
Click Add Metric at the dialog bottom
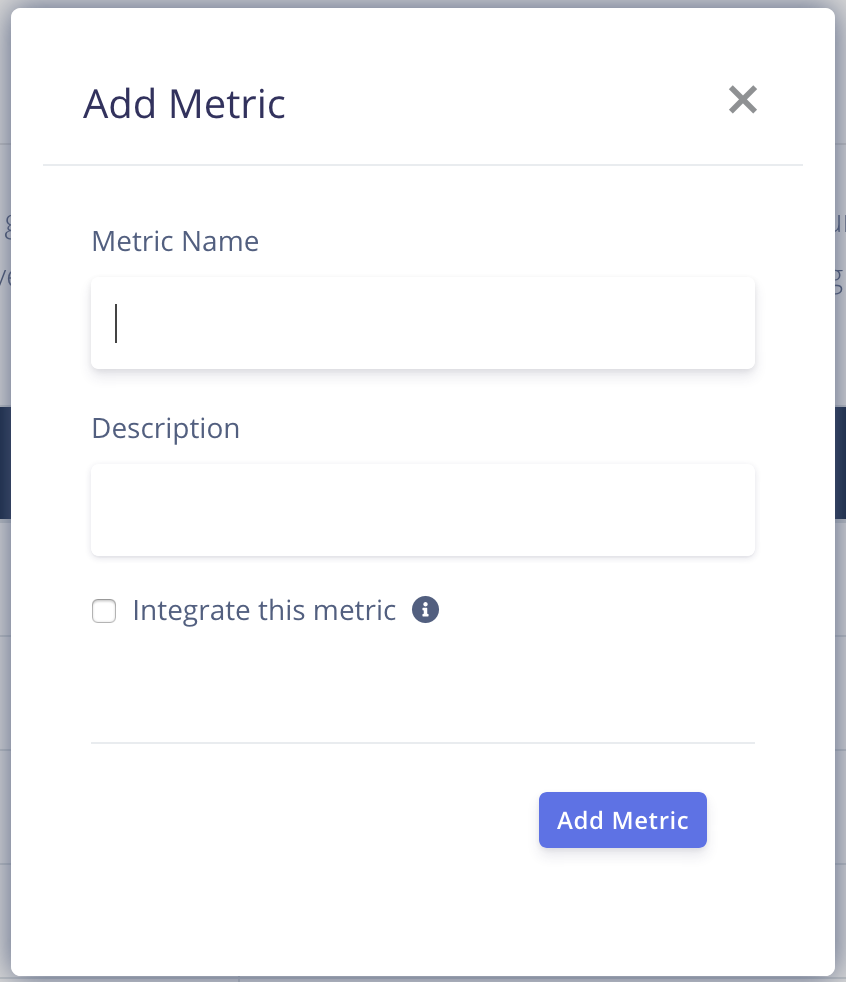pyautogui.click(x=622, y=820)
